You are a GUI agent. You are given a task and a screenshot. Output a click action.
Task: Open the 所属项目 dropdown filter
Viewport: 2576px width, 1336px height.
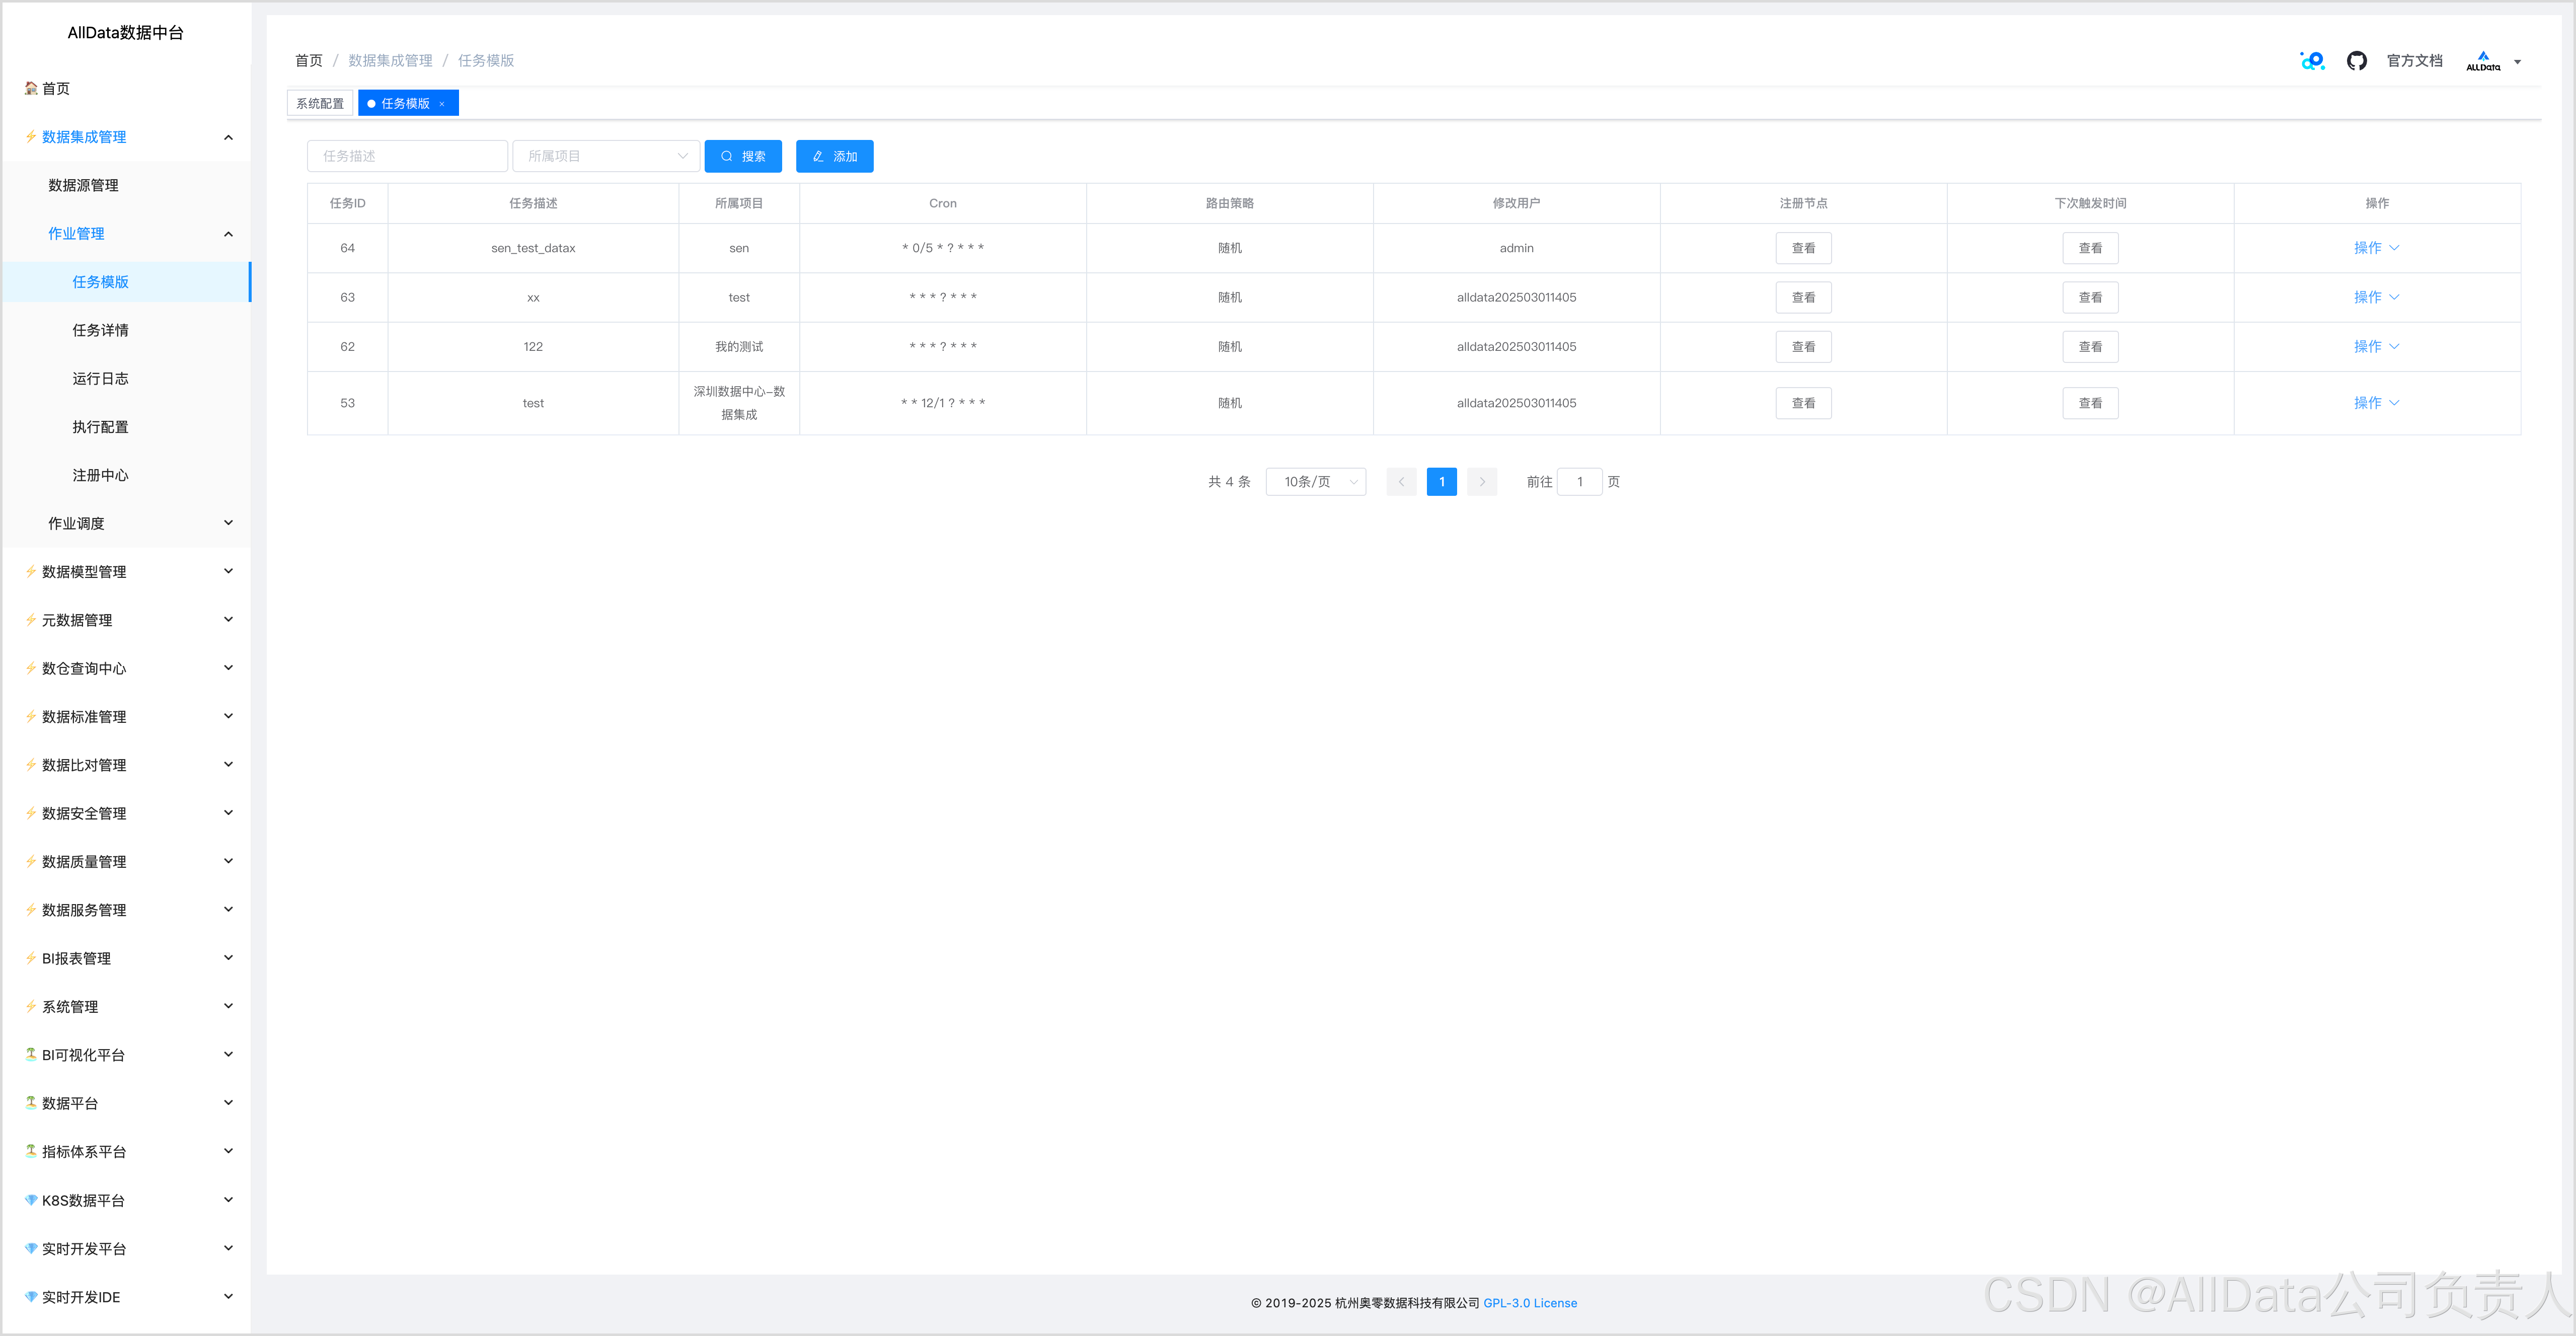pyautogui.click(x=606, y=156)
